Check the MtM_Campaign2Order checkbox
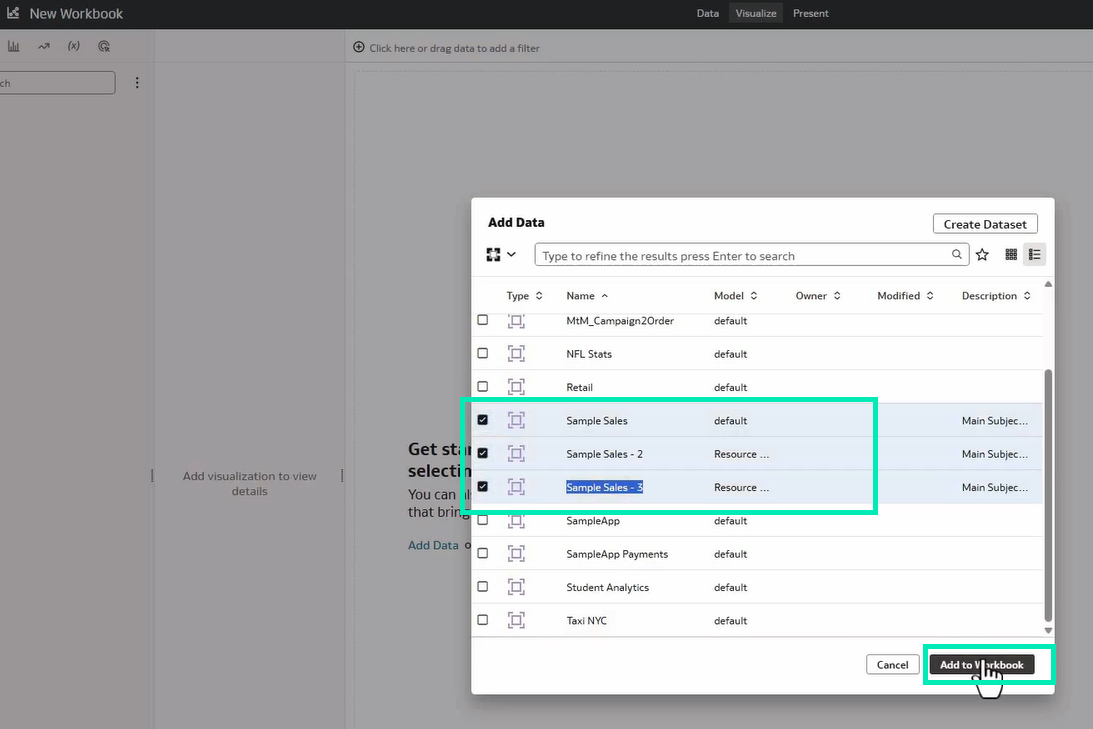This screenshot has height=729, width=1093. (482, 320)
